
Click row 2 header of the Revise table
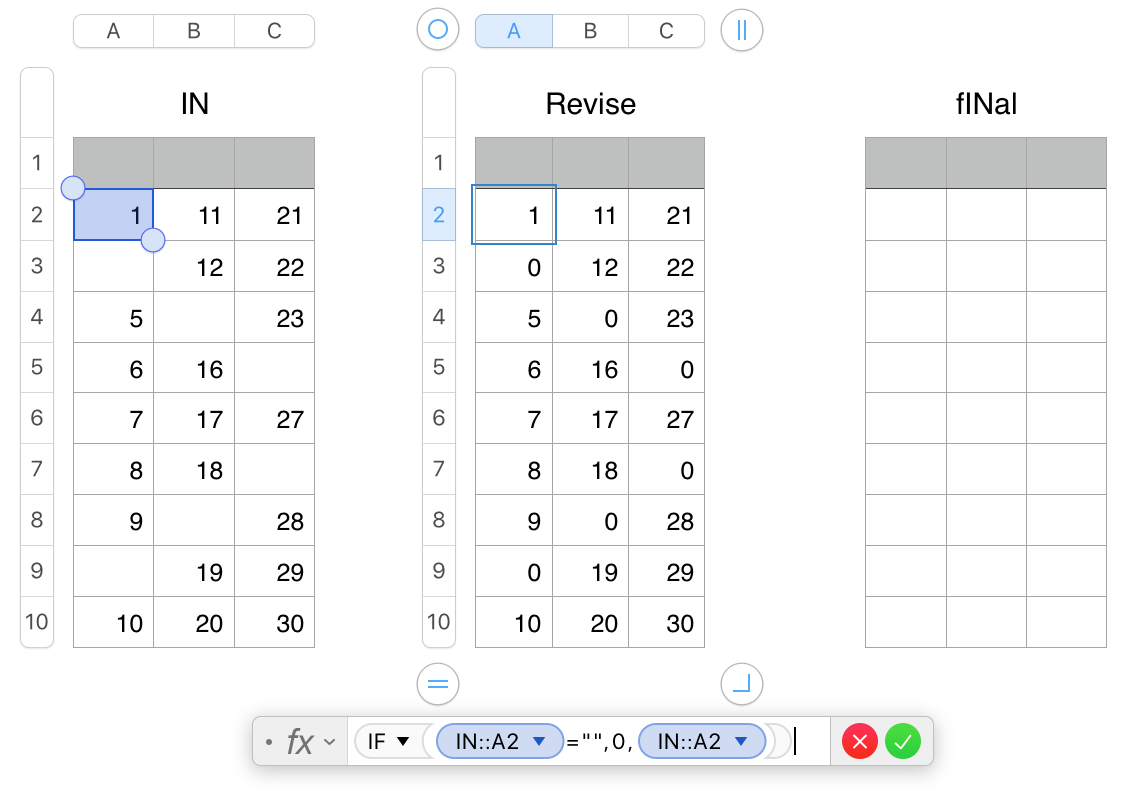click(438, 214)
